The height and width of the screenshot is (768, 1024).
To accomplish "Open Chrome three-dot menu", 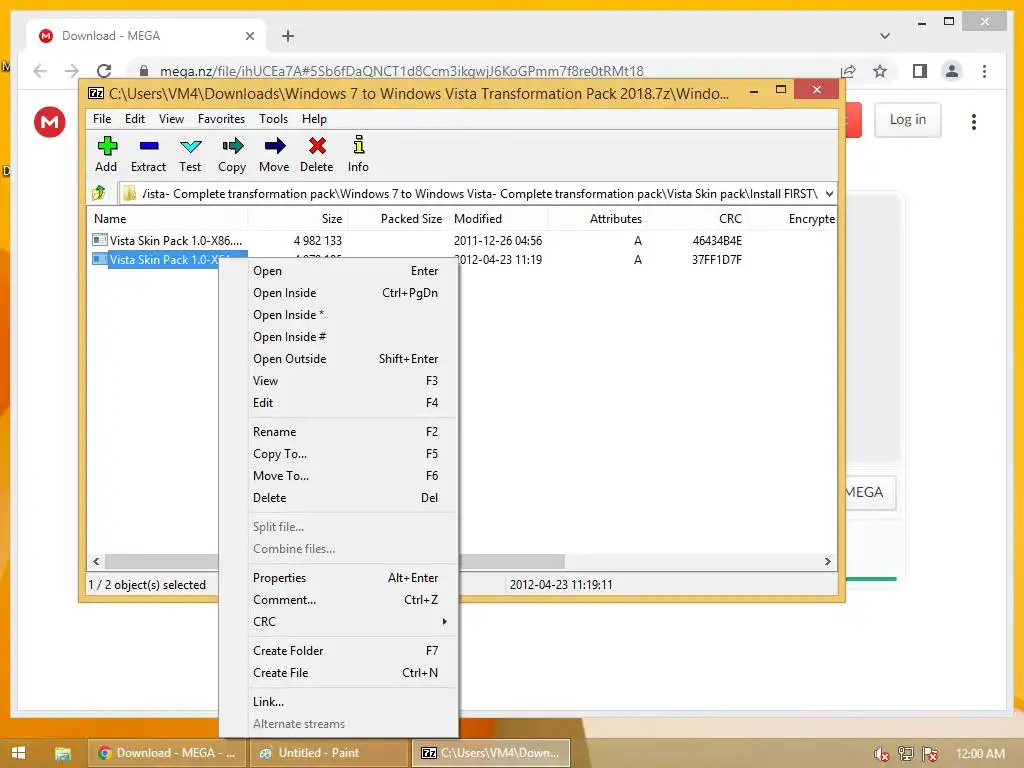I will [984, 71].
